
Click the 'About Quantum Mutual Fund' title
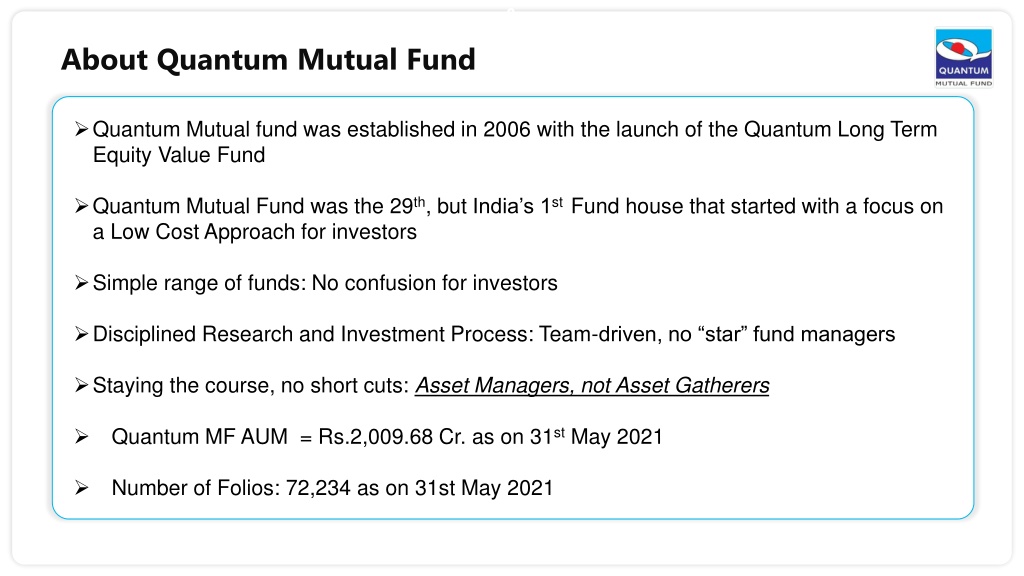coord(268,59)
